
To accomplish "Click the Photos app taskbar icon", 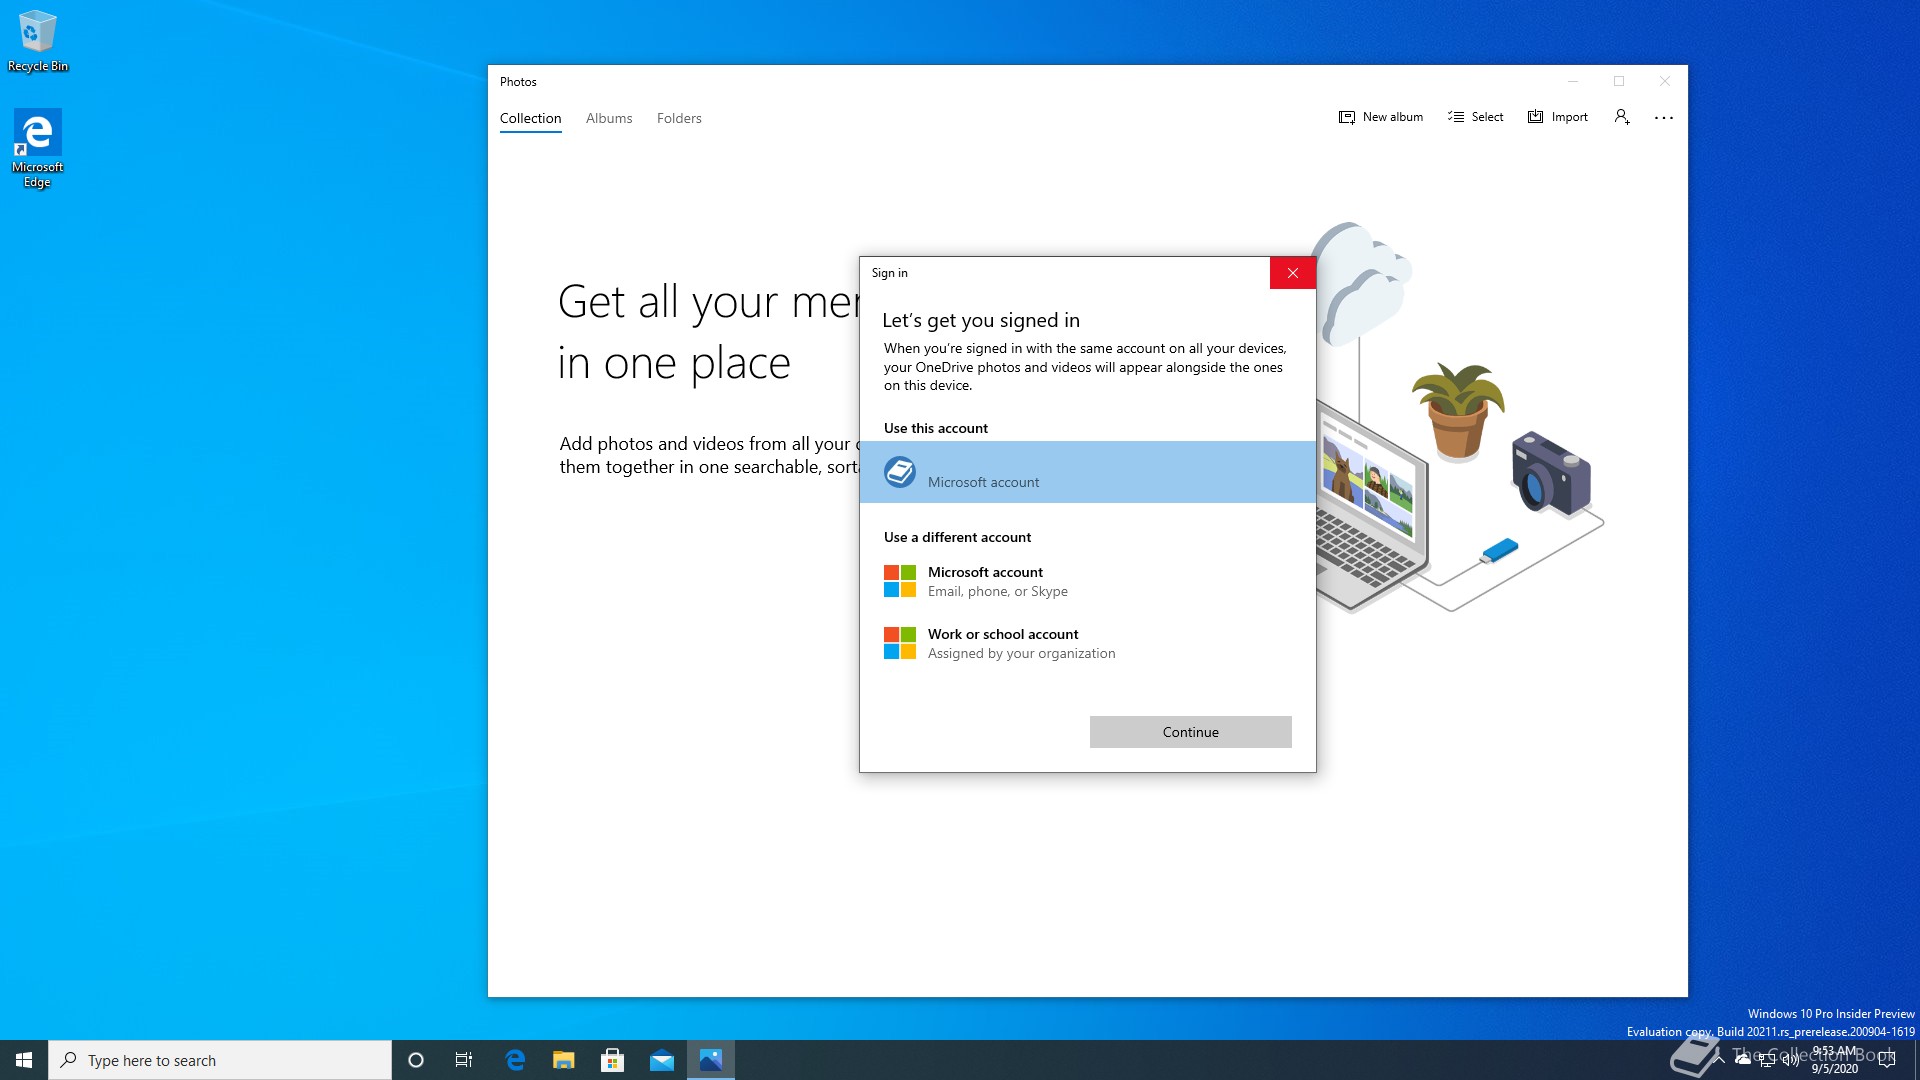I will 711,1060.
